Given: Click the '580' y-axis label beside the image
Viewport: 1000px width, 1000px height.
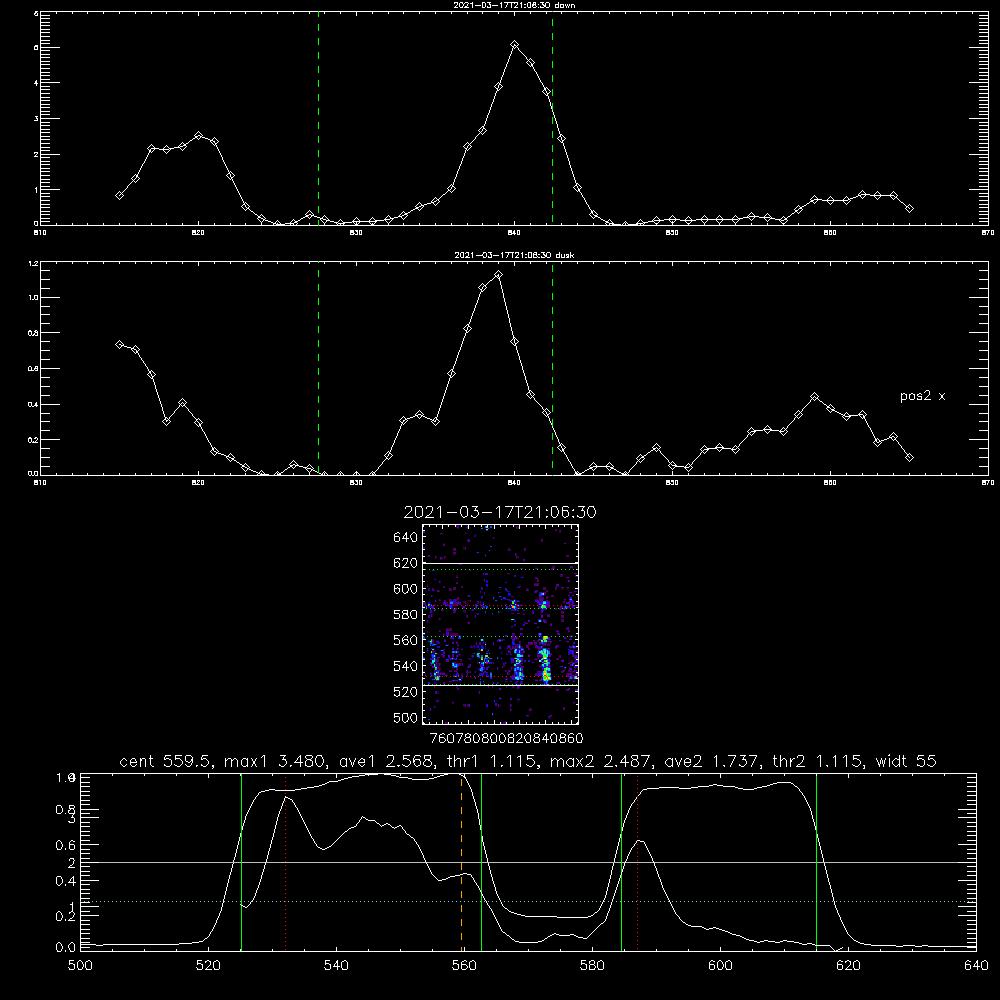Looking at the screenshot, I should coord(406,615).
